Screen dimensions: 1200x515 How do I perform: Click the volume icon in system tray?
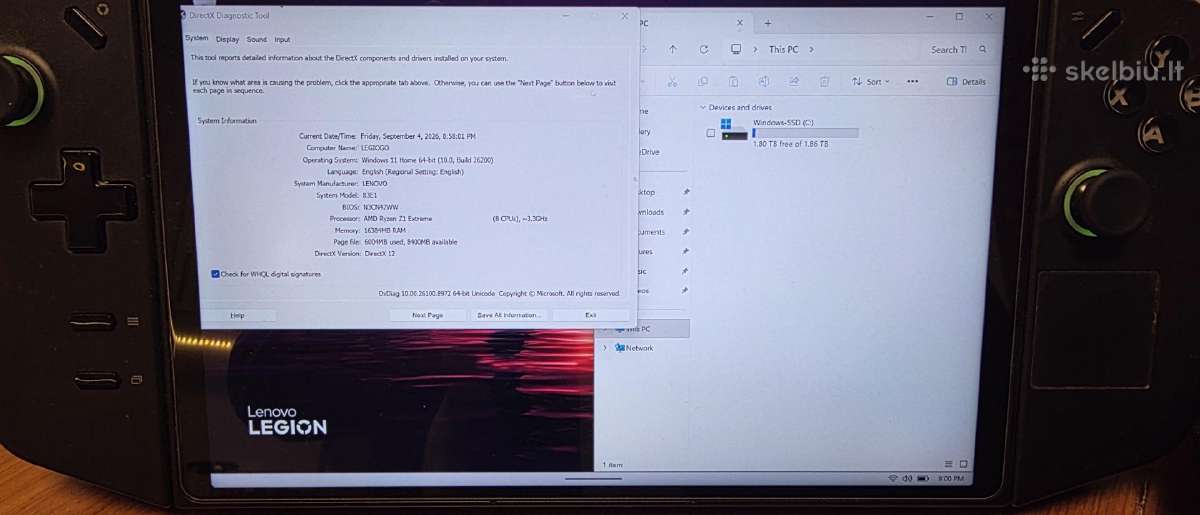click(x=906, y=479)
